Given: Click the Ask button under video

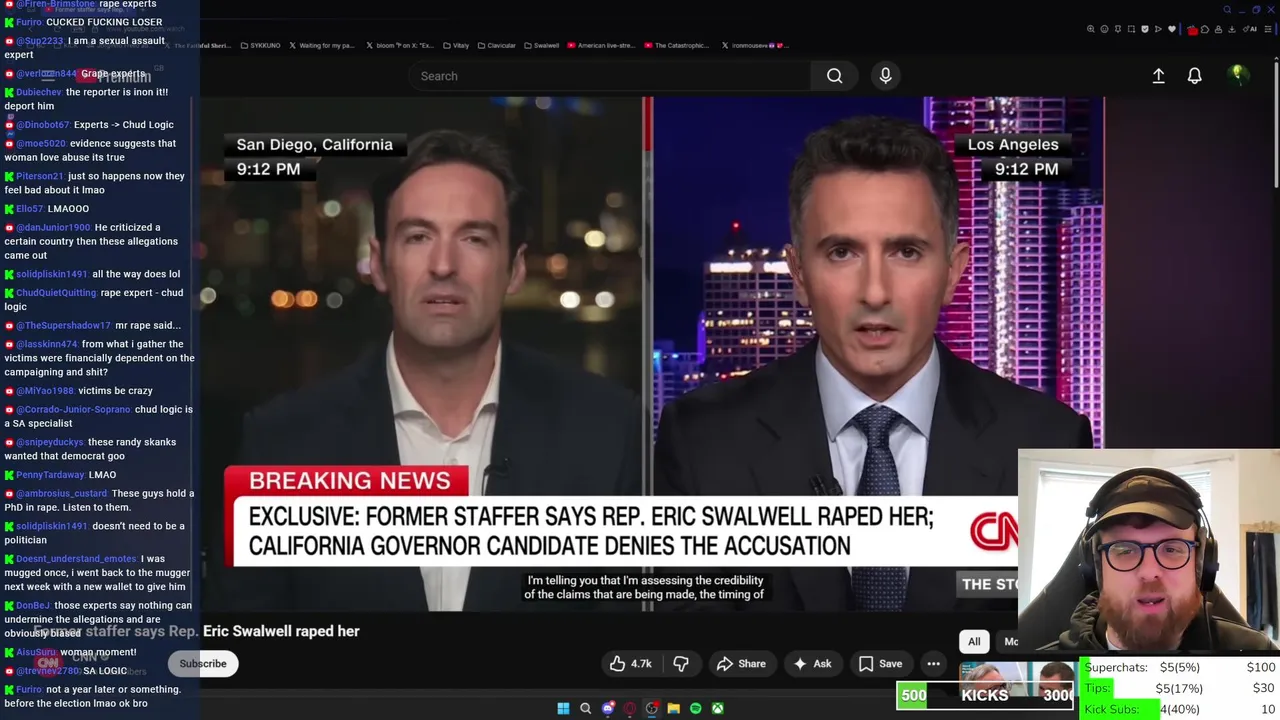Looking at the screenshot, I should click(x=812, y=664).
